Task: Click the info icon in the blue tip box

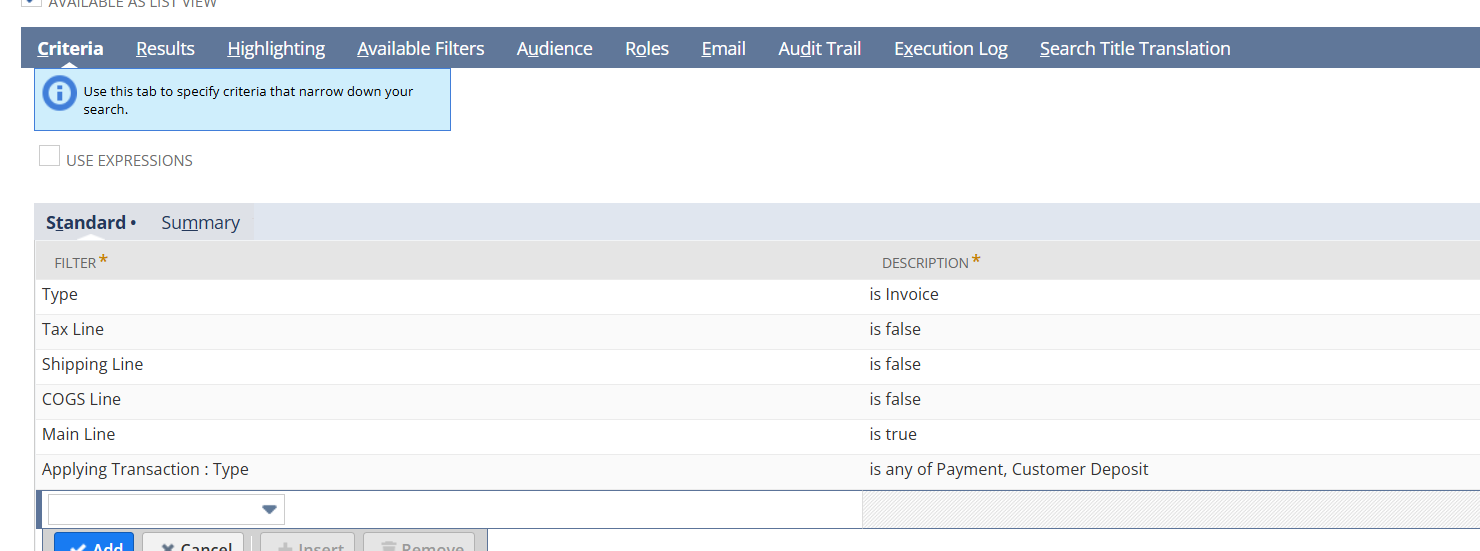Action: (x=60, y=94)
